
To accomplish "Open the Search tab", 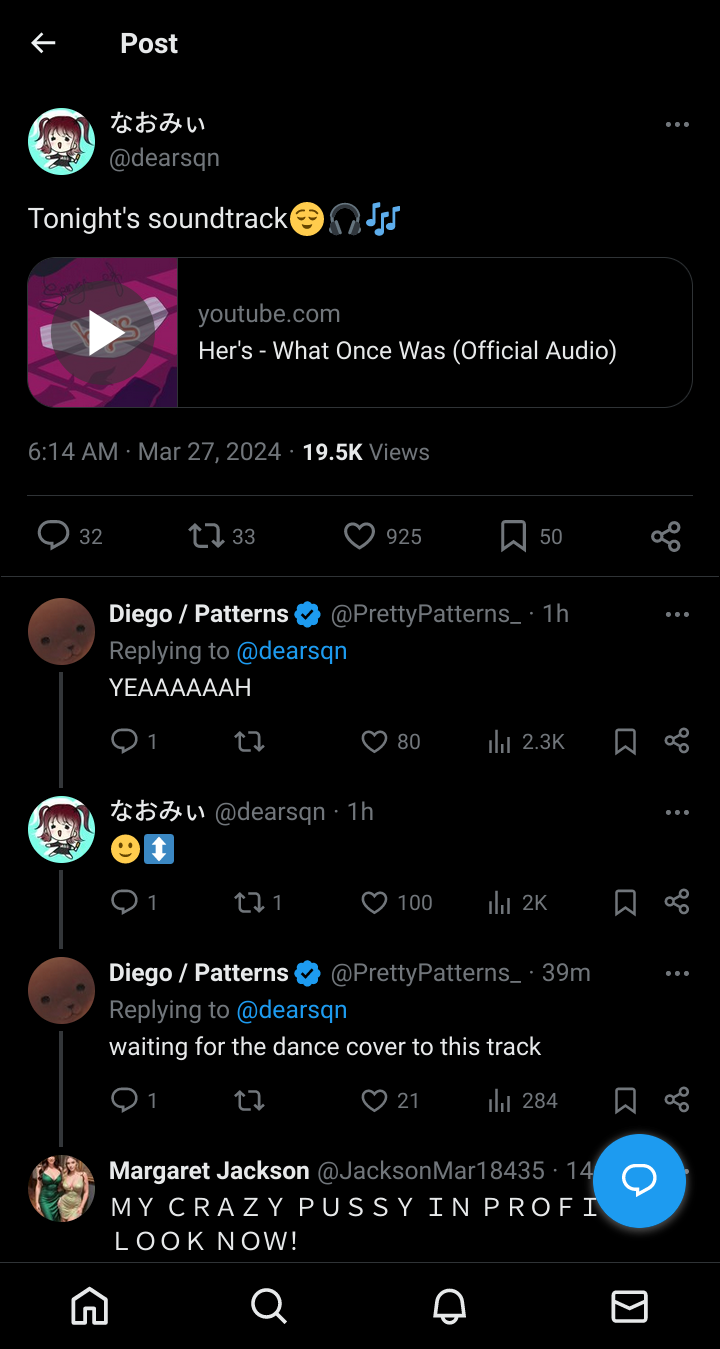I will (x=269, y=1306).
